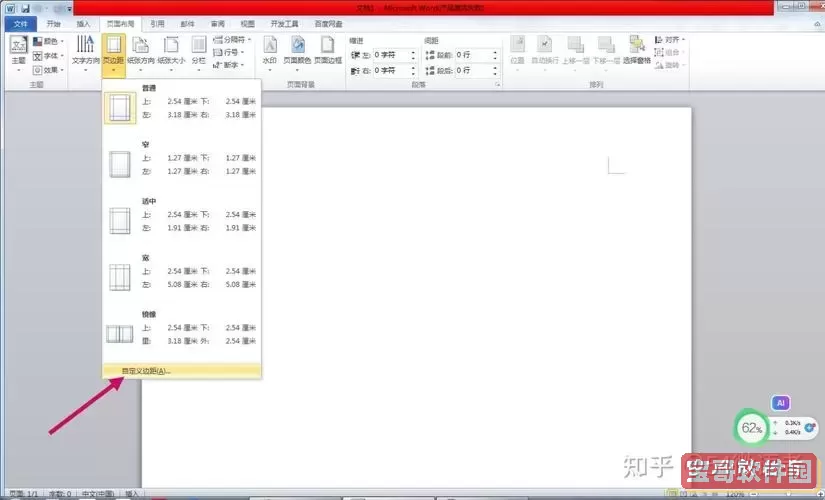The width and height of the screenshot is (825, 500).
Task: Open the 开发工具 (Developer) tab
Action: click(x=284, y=24)
